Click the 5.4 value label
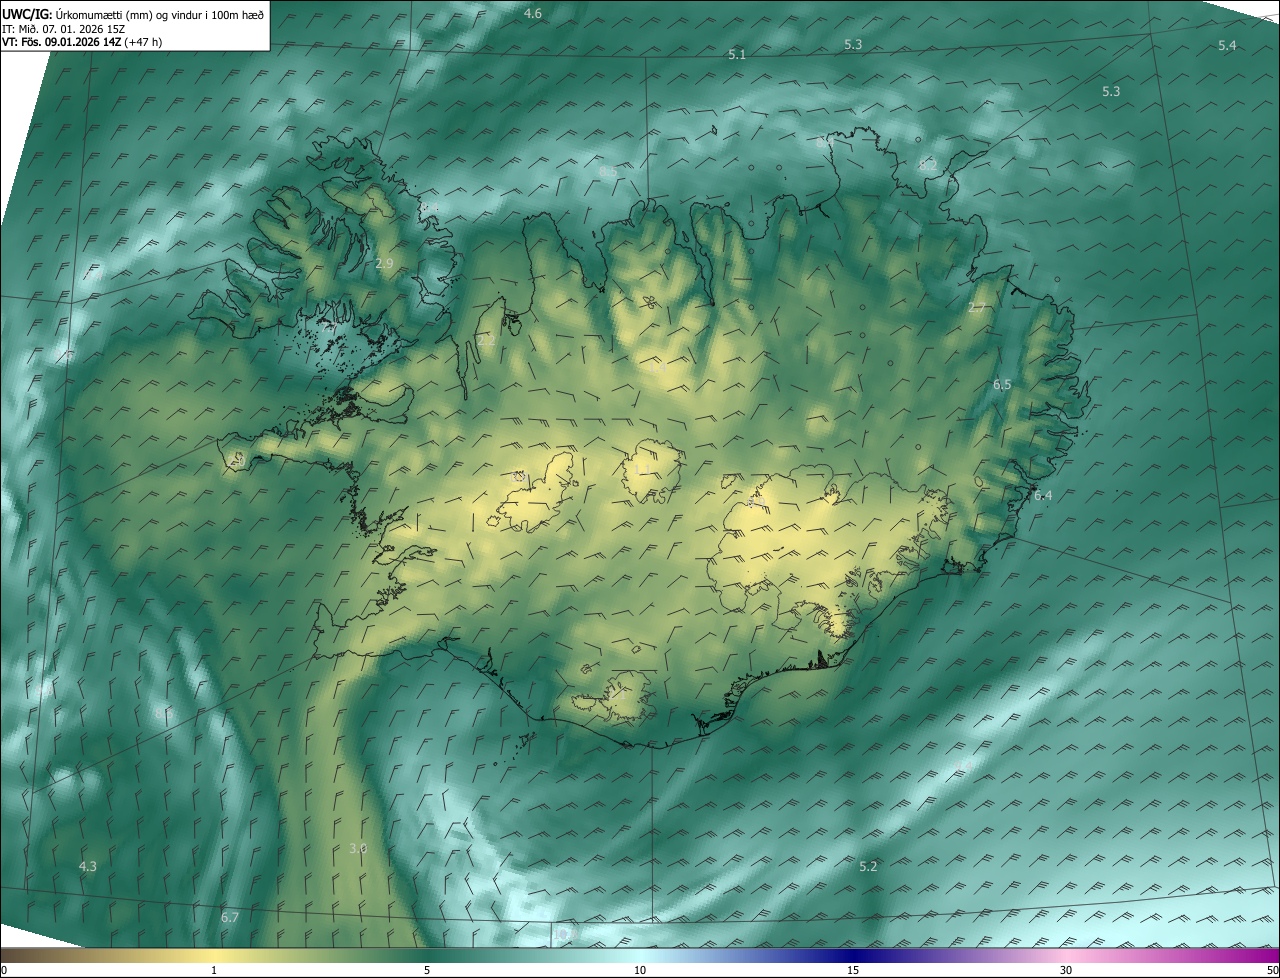 click(1227, 46)
